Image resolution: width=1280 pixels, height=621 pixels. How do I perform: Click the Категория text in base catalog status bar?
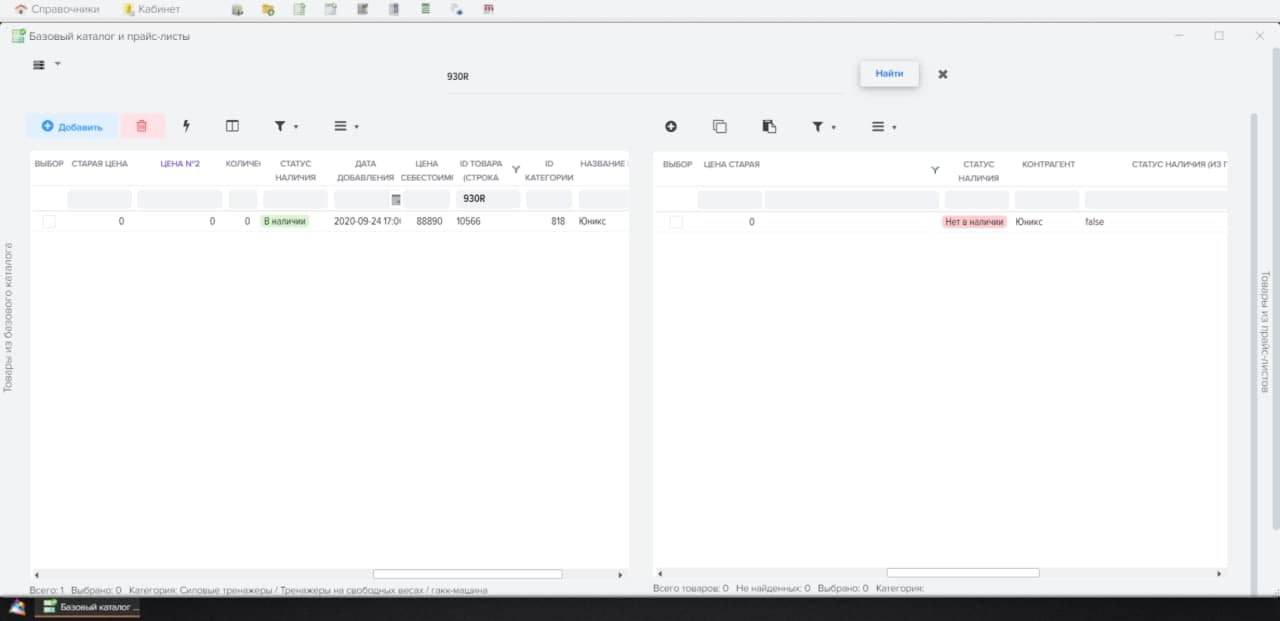click(308, 590)
